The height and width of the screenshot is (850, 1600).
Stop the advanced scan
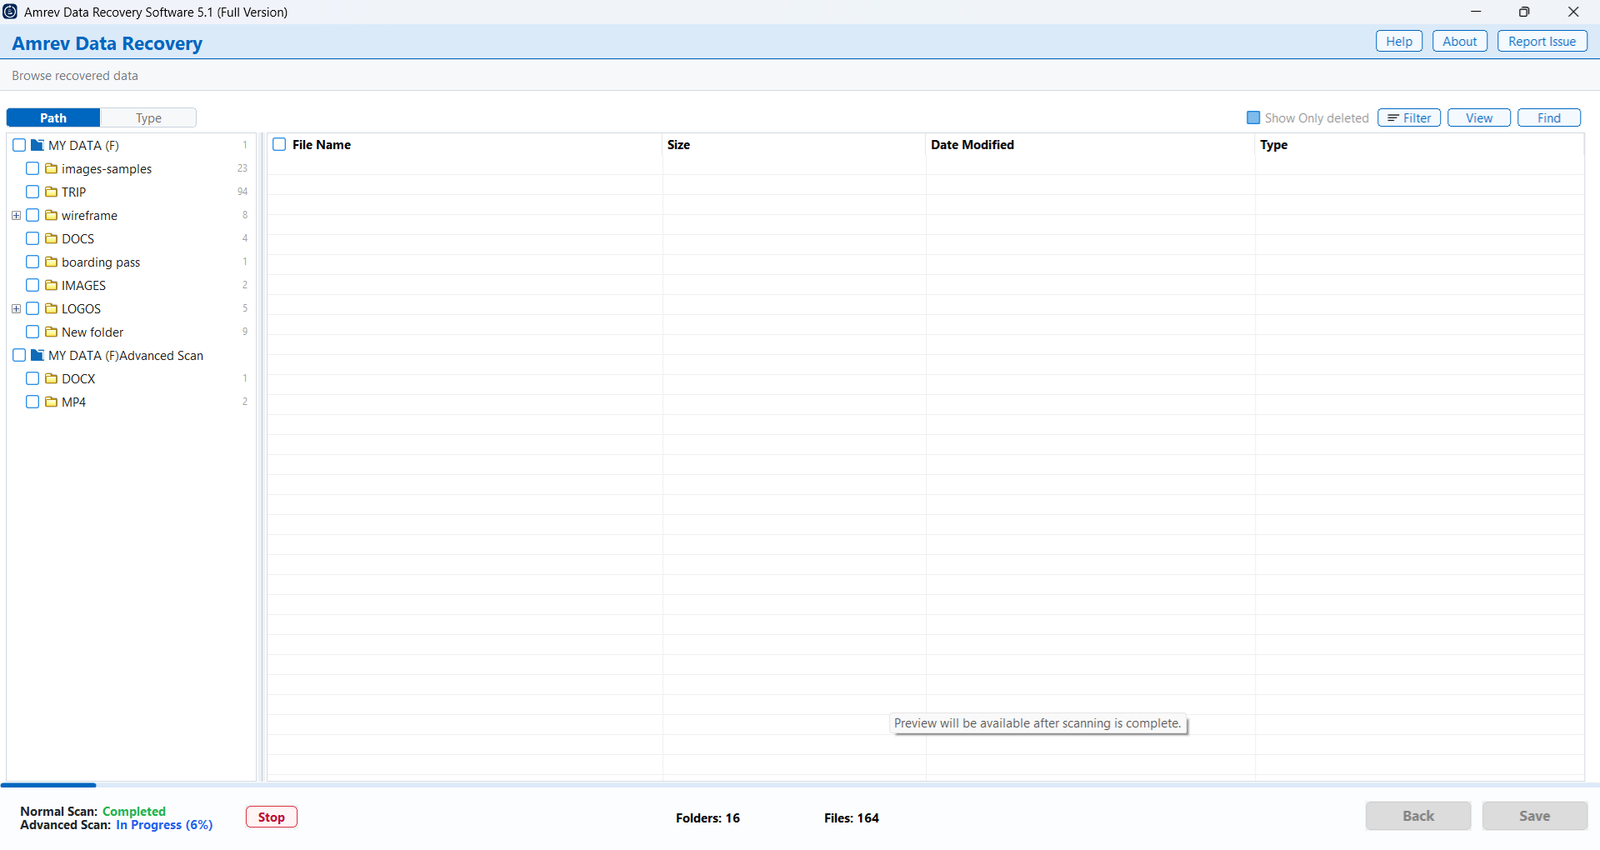coord(272,817)
